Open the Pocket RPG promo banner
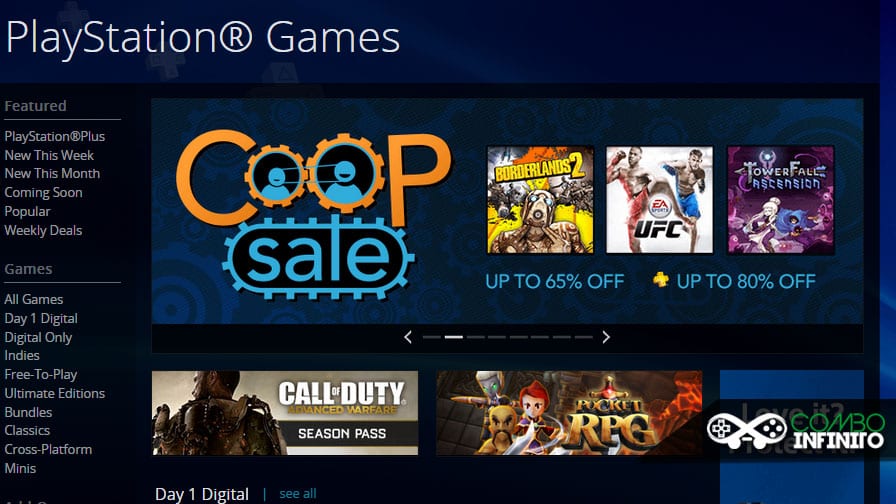This screenshot has width=896, height=504. 569,413
